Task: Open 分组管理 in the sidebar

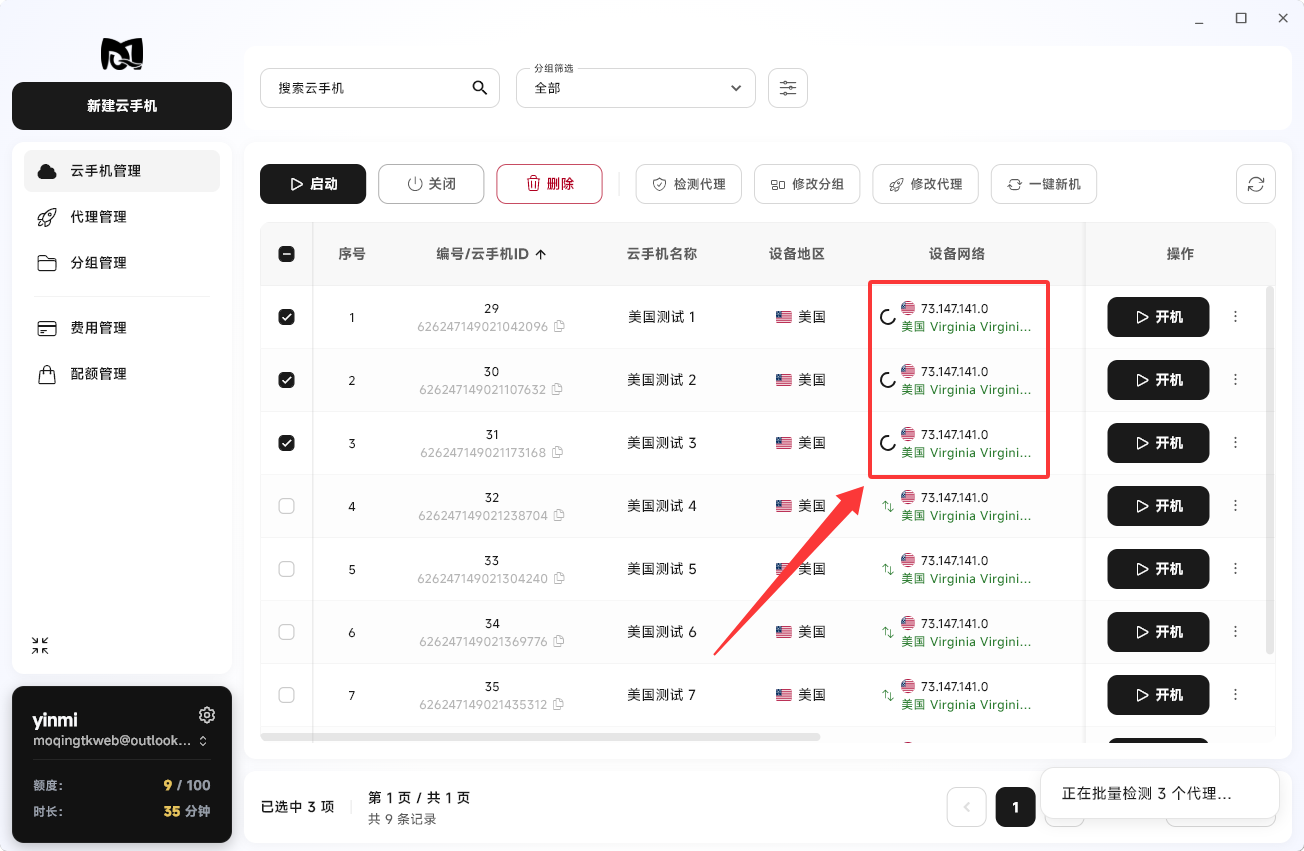Action: tap(122, 263)
